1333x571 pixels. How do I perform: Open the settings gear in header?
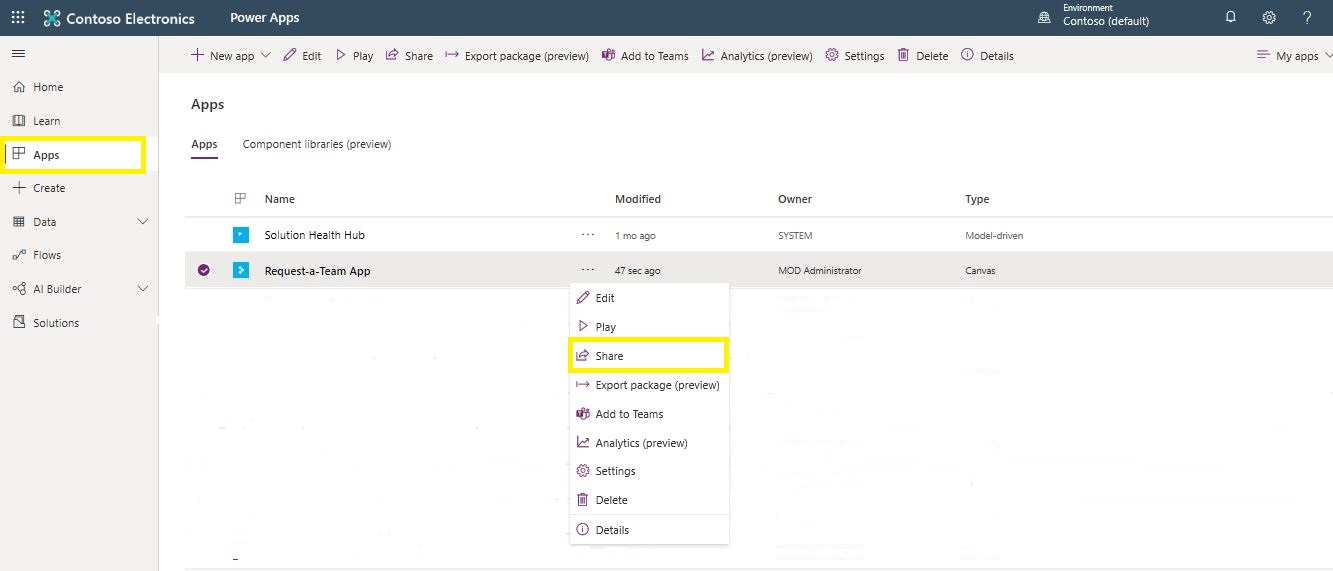pos(1269,18)
